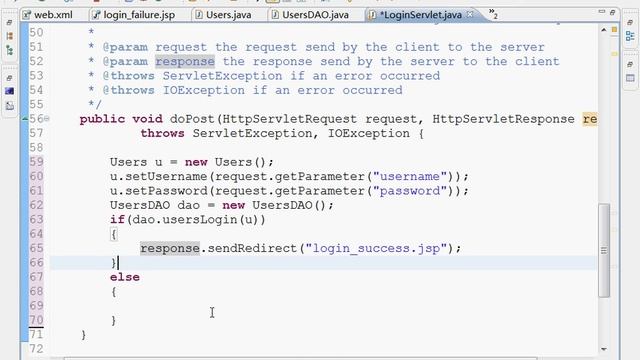The height and width of the screenshot is (360, 640).
Task: Minimize the editor area
Action: [x=602, y=12]
